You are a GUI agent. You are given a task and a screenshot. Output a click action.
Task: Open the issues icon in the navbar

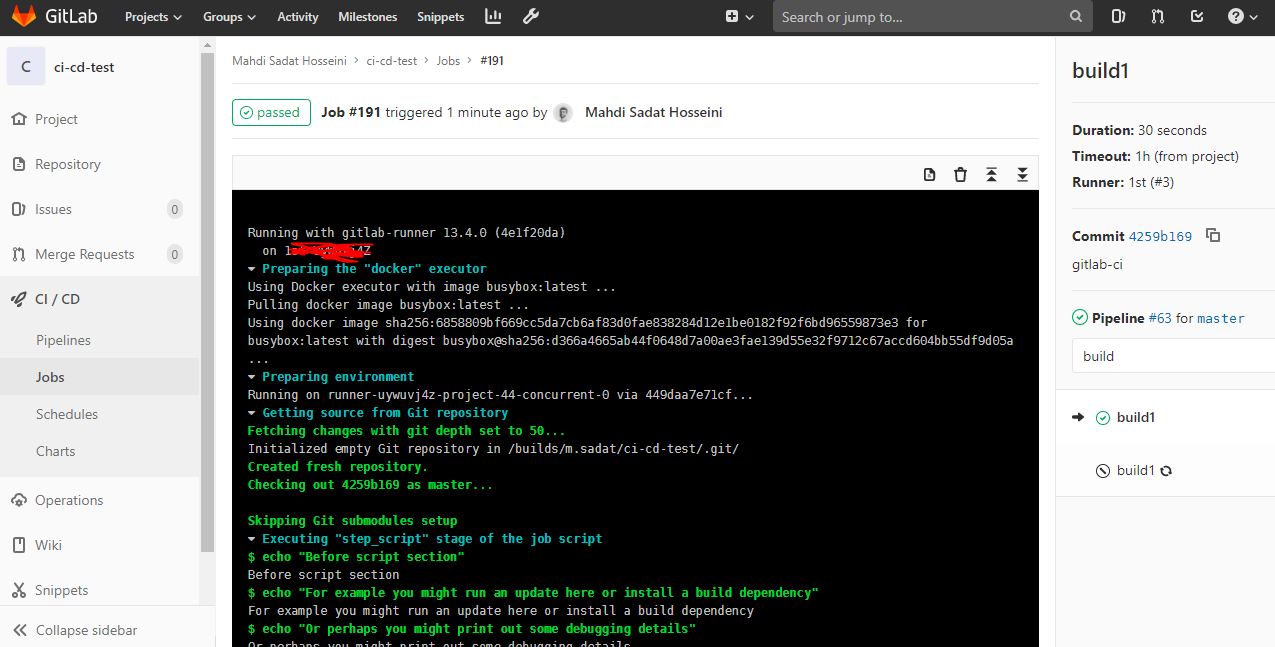click(x=1118, y=17)
